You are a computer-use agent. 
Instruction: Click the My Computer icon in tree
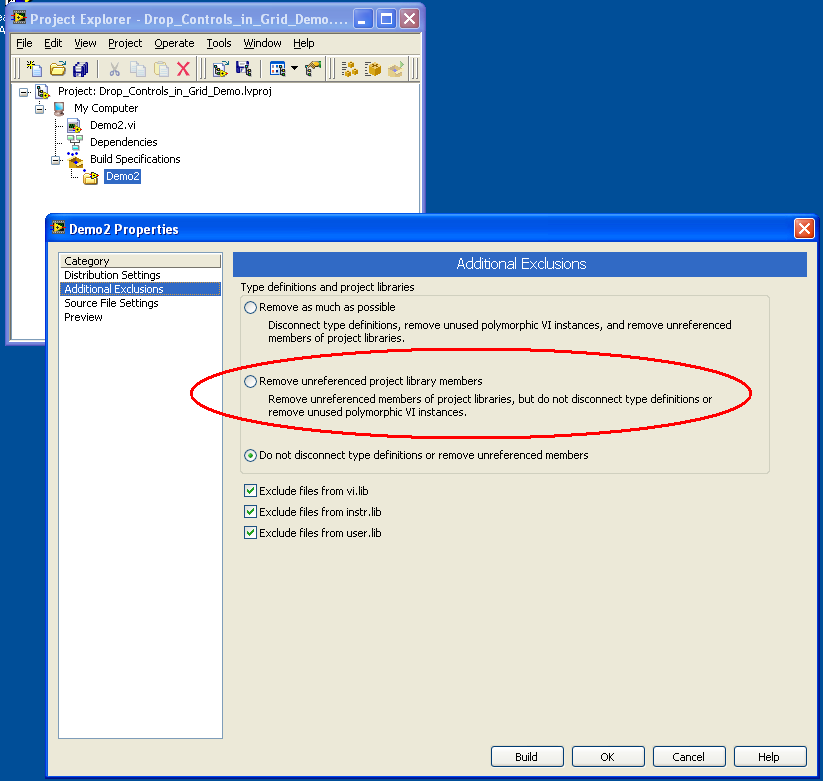pos(59,109)
